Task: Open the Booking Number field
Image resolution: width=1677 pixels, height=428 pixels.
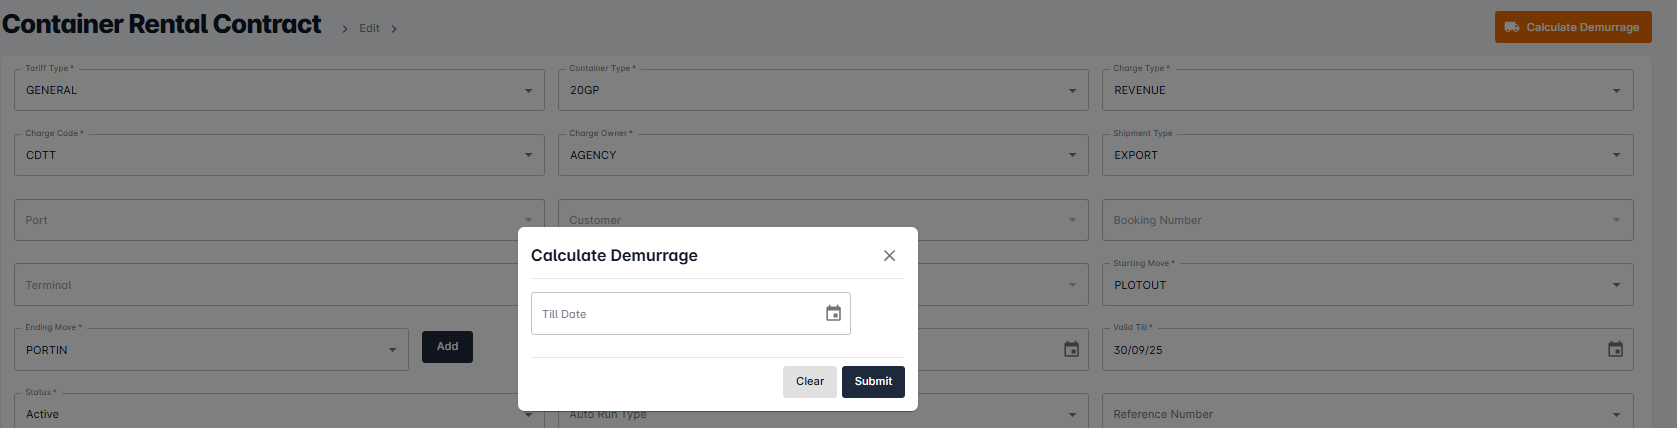Action: (x=1367, y=220)
